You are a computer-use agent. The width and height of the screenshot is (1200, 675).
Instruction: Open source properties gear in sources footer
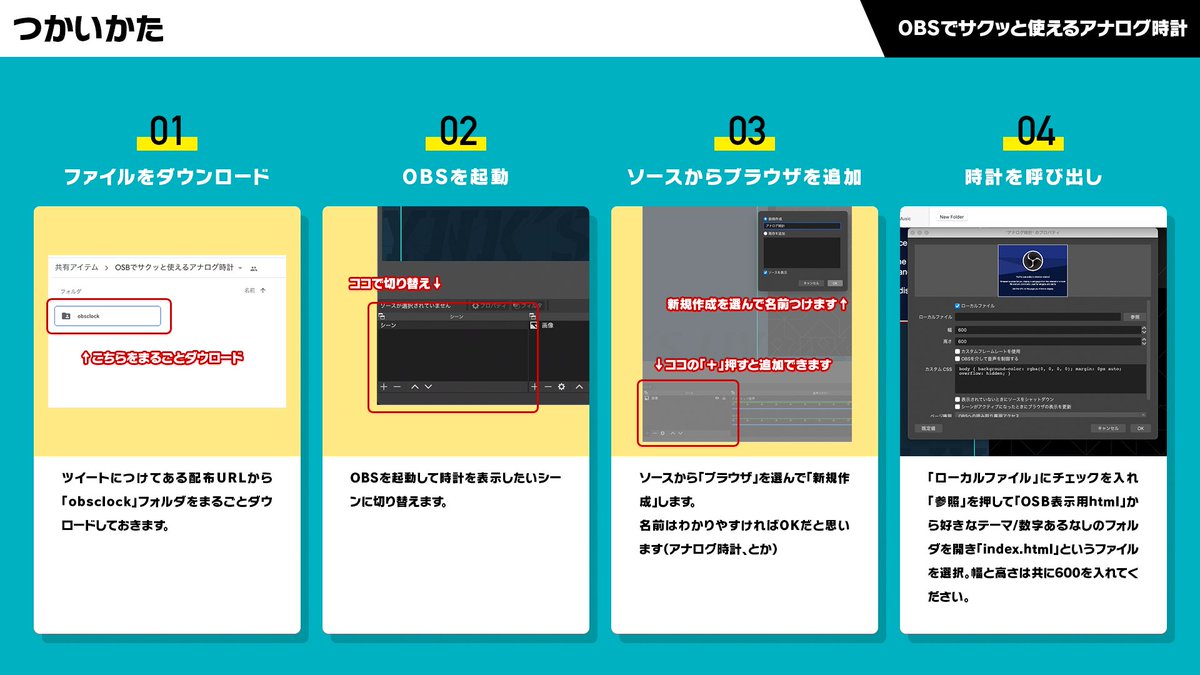pyautogui.click(x=562, y=387)
